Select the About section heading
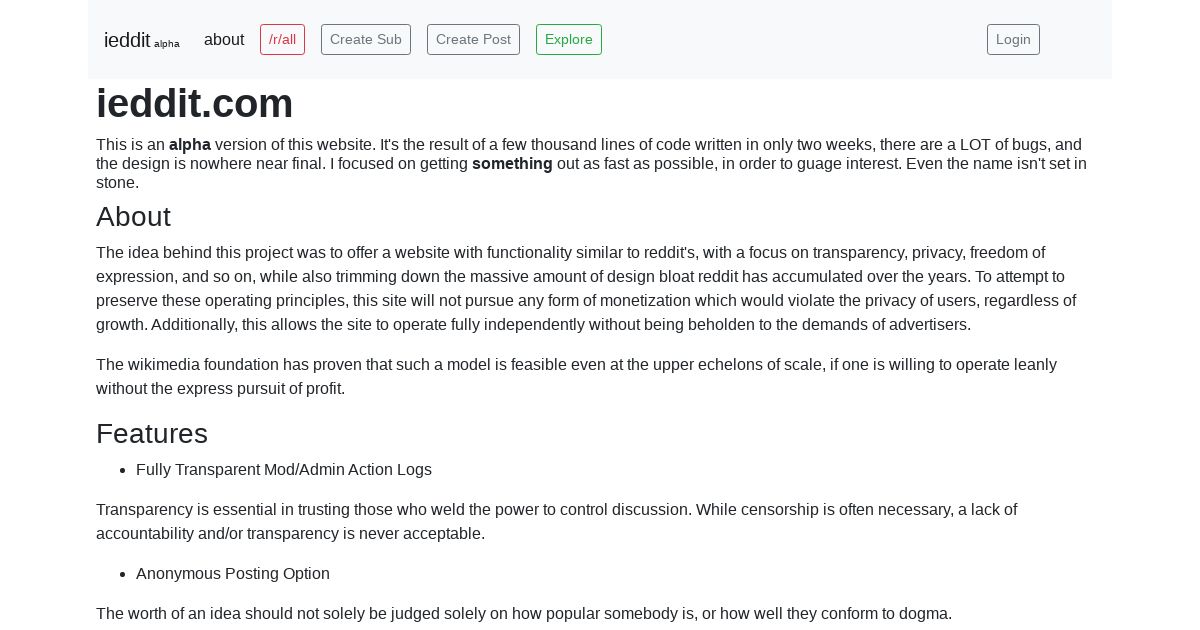Viewport: 1200px width, 630px height. pyautogui.click(x=133, y=217)
